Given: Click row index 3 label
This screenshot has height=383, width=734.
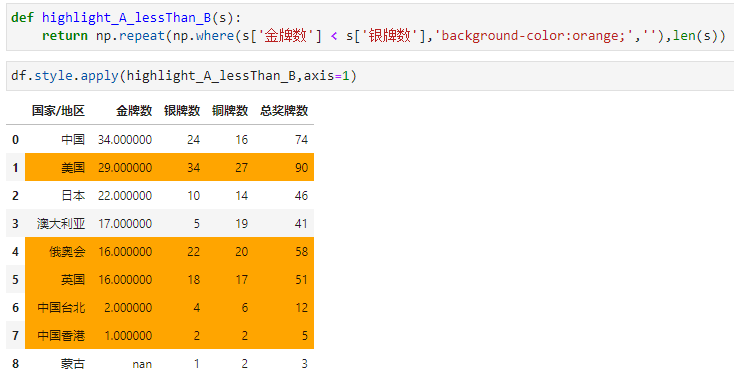Looking at the screenshot, I should (x=15, y=224).
